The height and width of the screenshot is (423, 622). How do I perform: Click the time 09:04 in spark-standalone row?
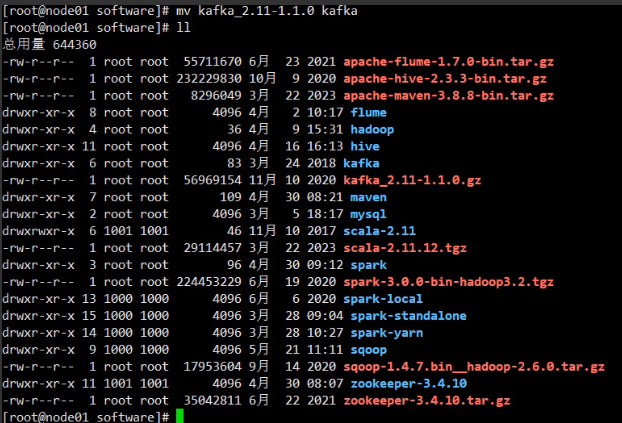[x=325, y=316]
